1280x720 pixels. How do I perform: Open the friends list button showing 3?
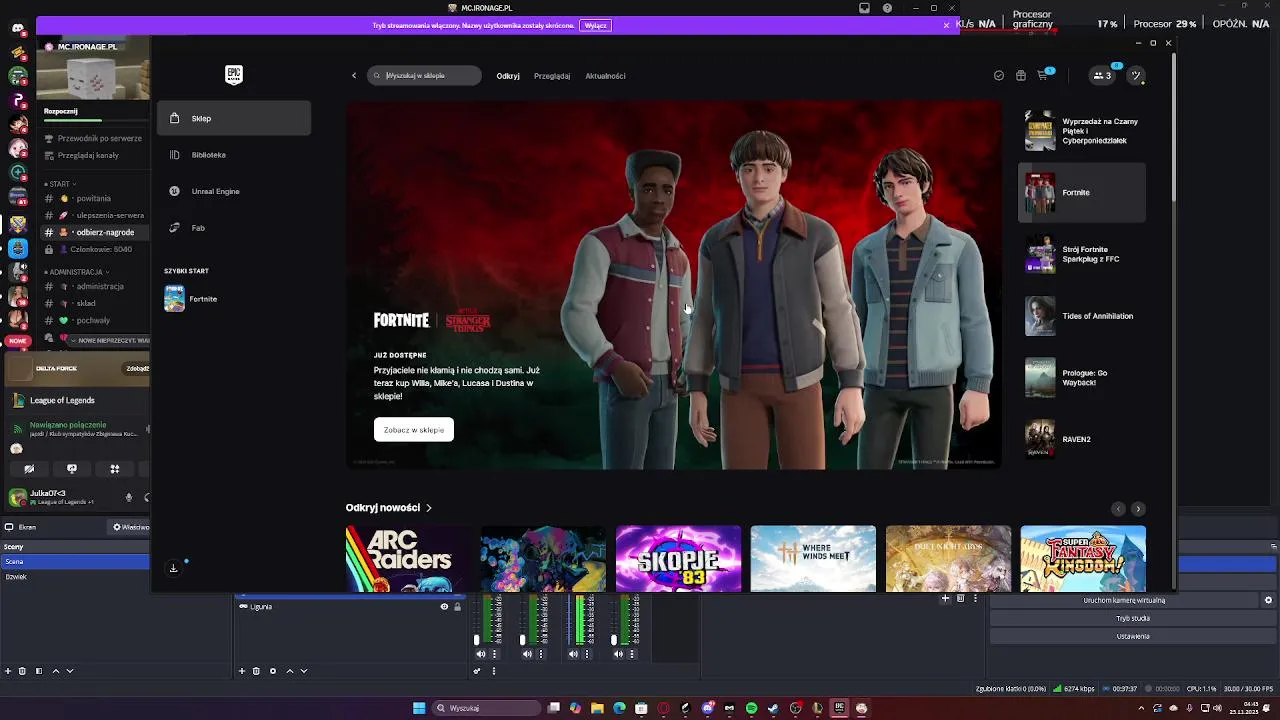point(1103,75)
